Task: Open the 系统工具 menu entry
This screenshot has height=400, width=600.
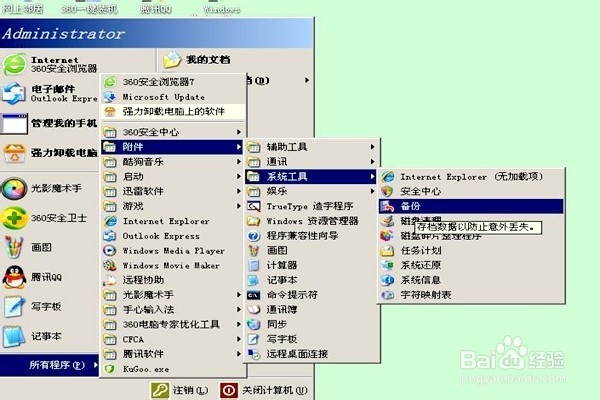Action: coord(311,176)
